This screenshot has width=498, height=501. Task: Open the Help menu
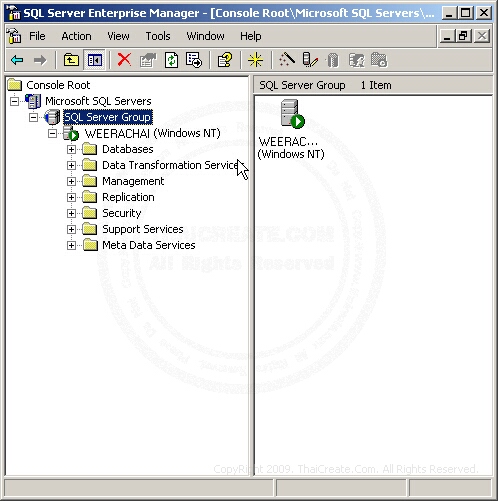251,36
